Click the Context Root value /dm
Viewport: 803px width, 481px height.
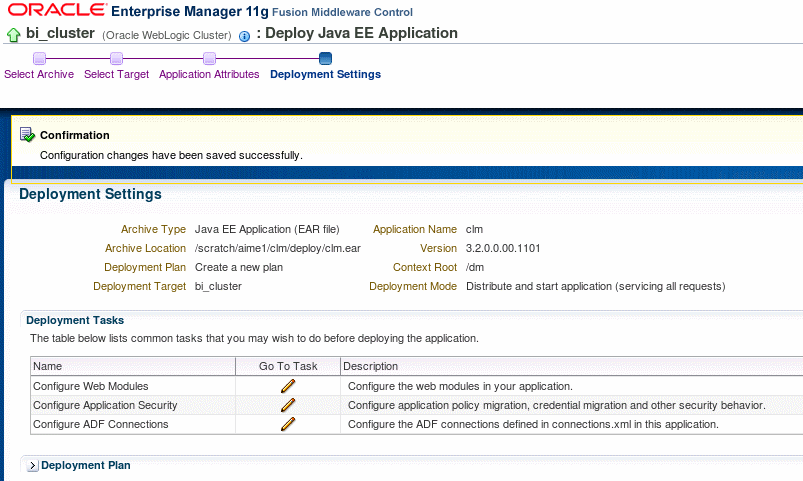(475, 267)
